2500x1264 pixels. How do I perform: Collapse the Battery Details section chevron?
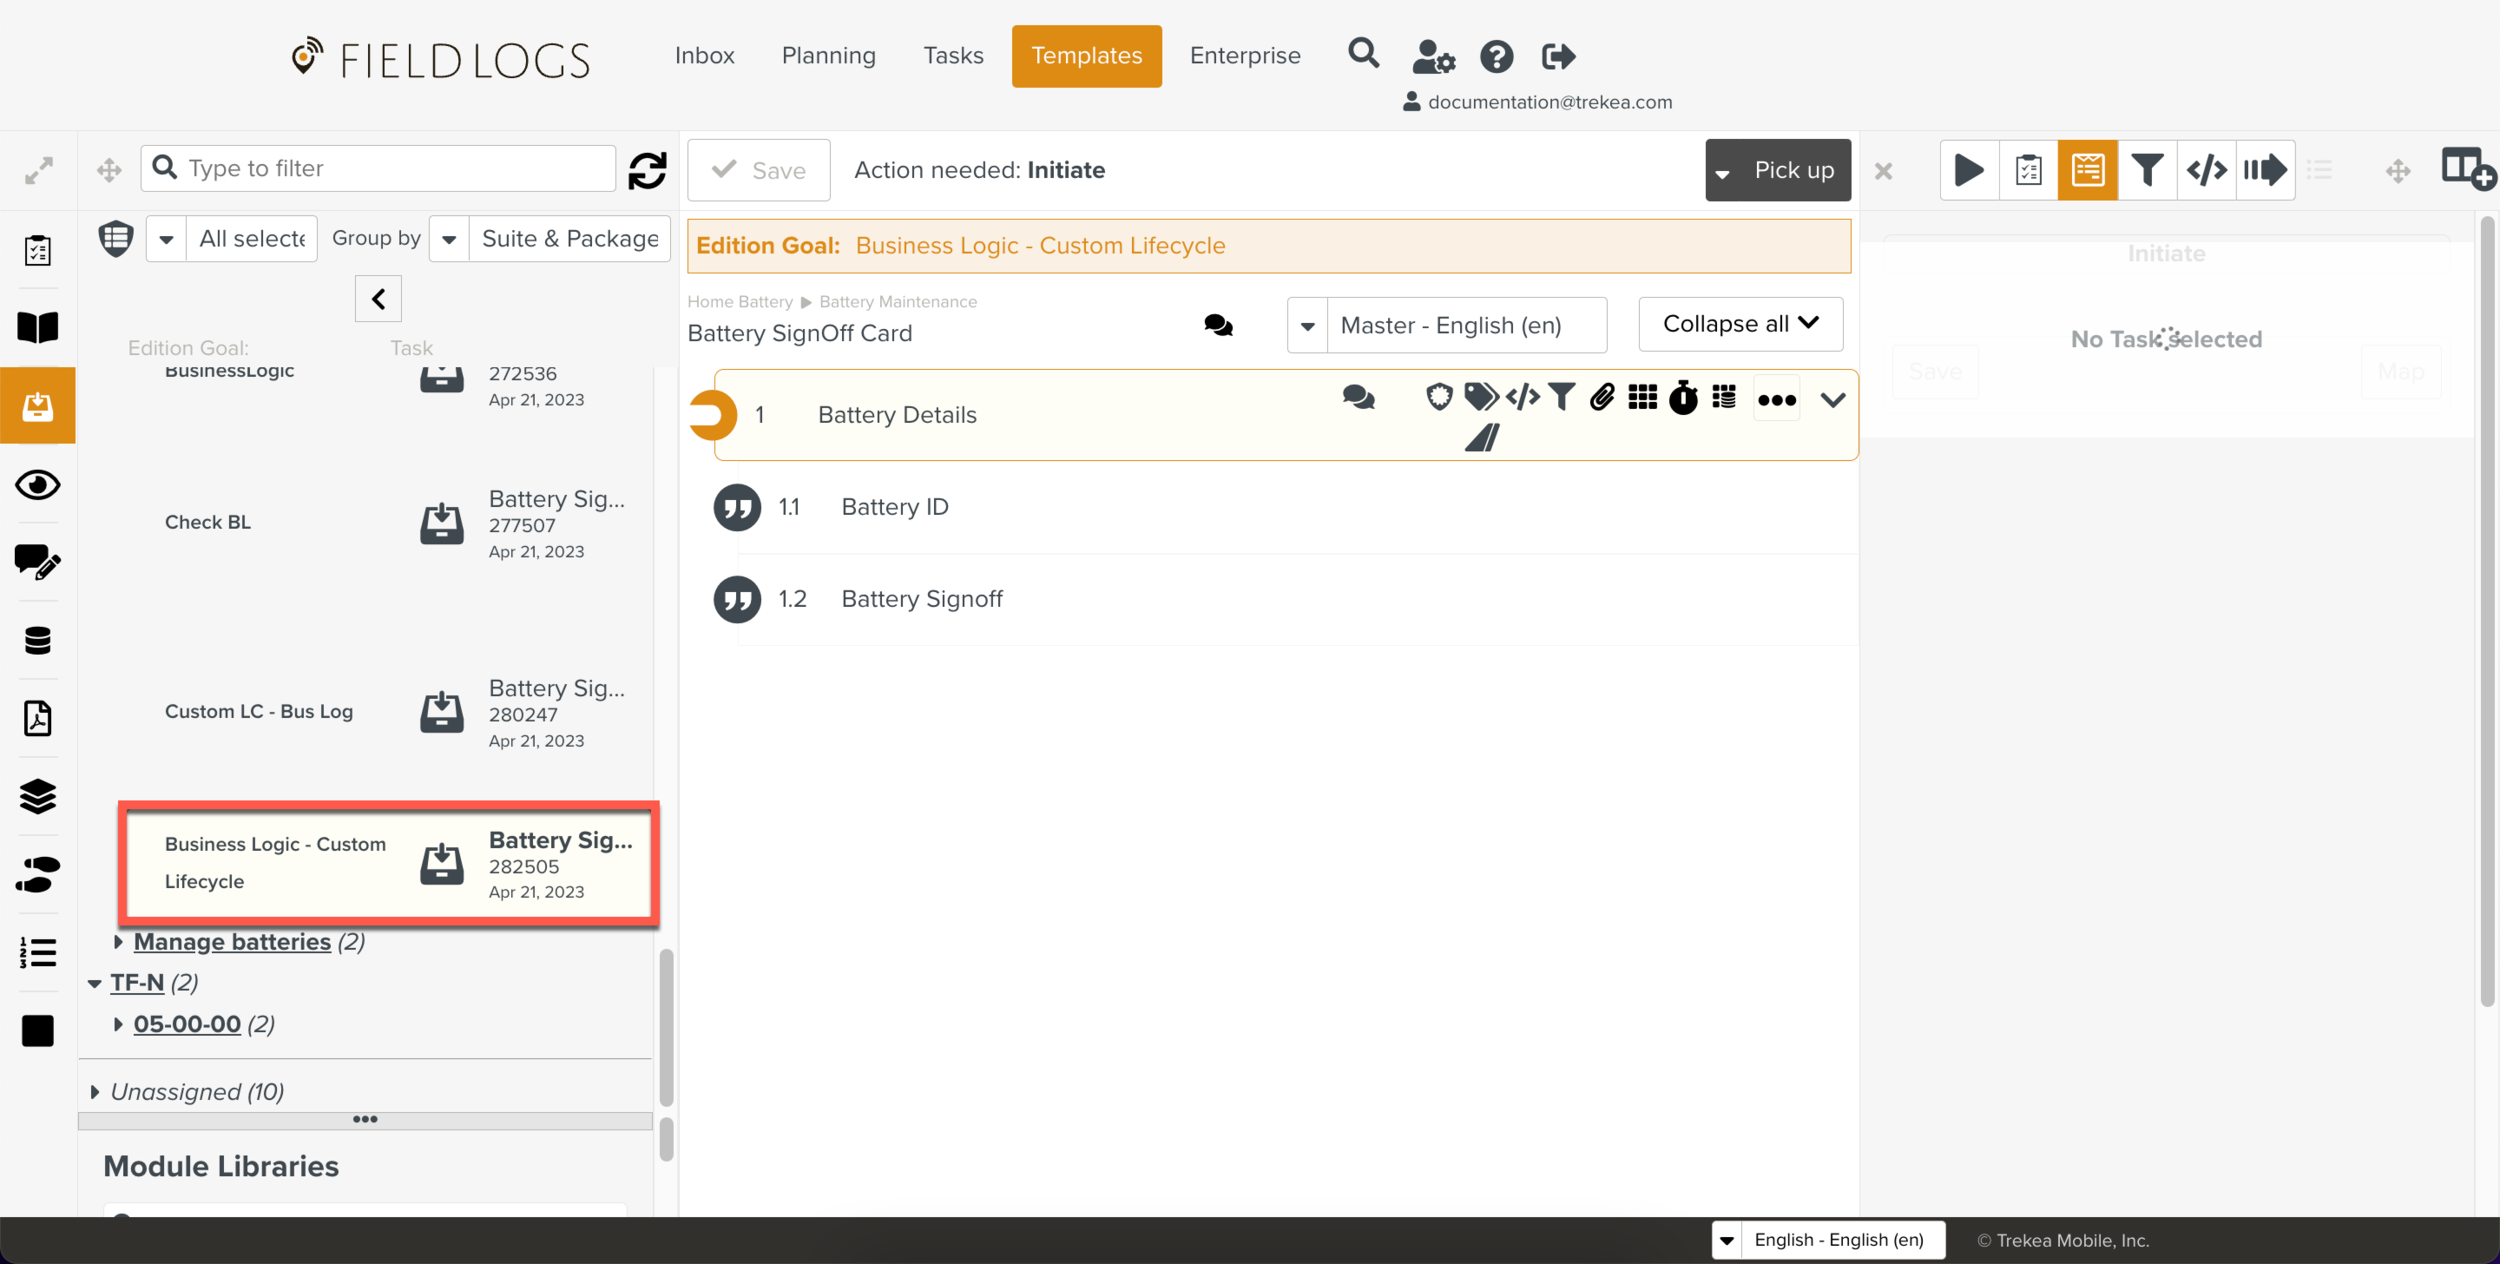(x=1832, y=400)
